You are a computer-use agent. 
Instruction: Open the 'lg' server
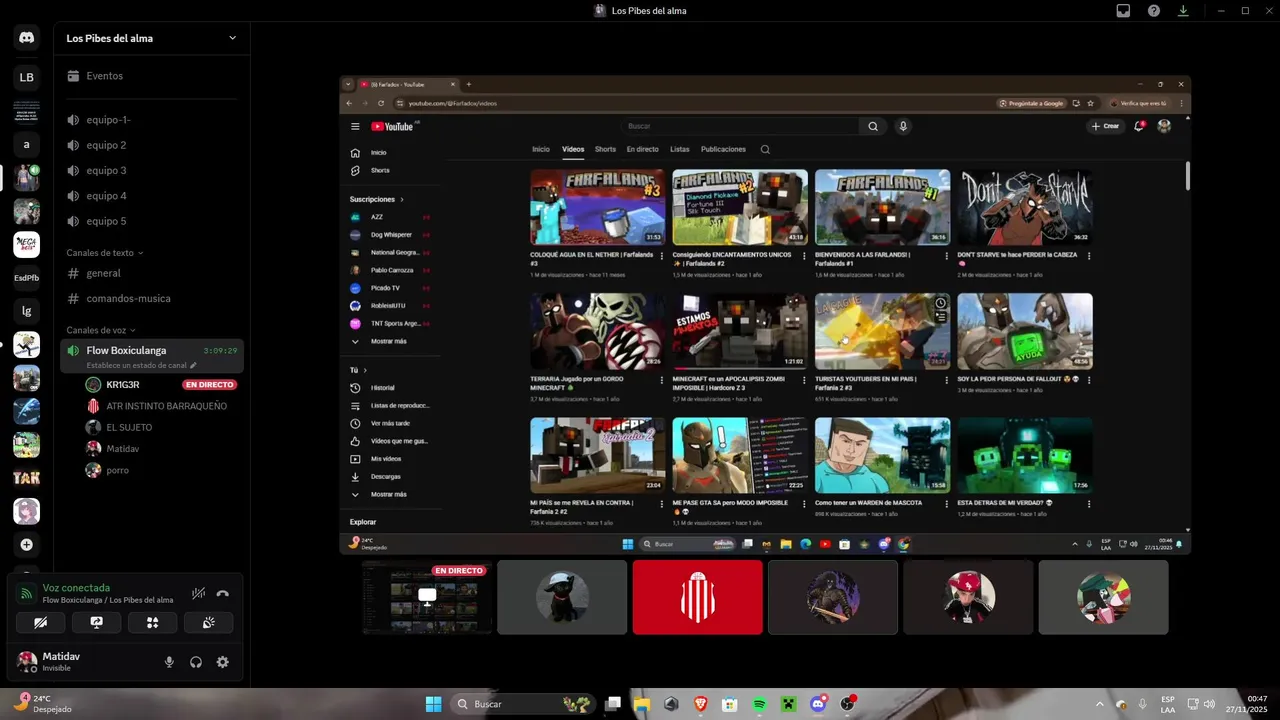(x=27, y=311)
